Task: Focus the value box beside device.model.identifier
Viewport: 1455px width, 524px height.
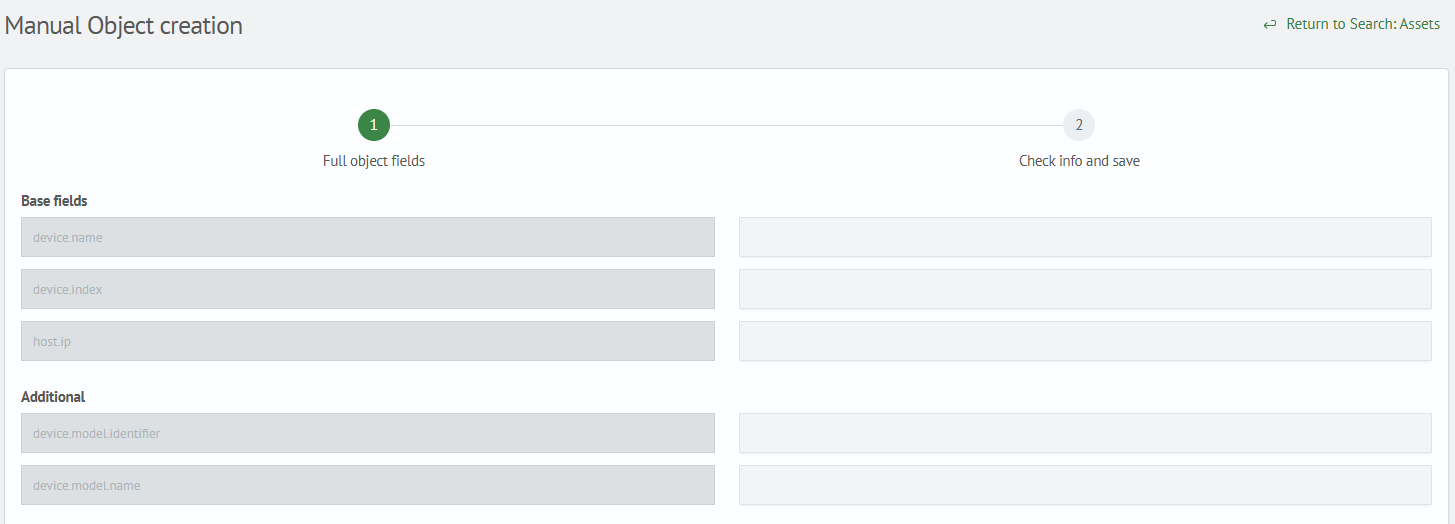Action: click(x=1085, y=433)
